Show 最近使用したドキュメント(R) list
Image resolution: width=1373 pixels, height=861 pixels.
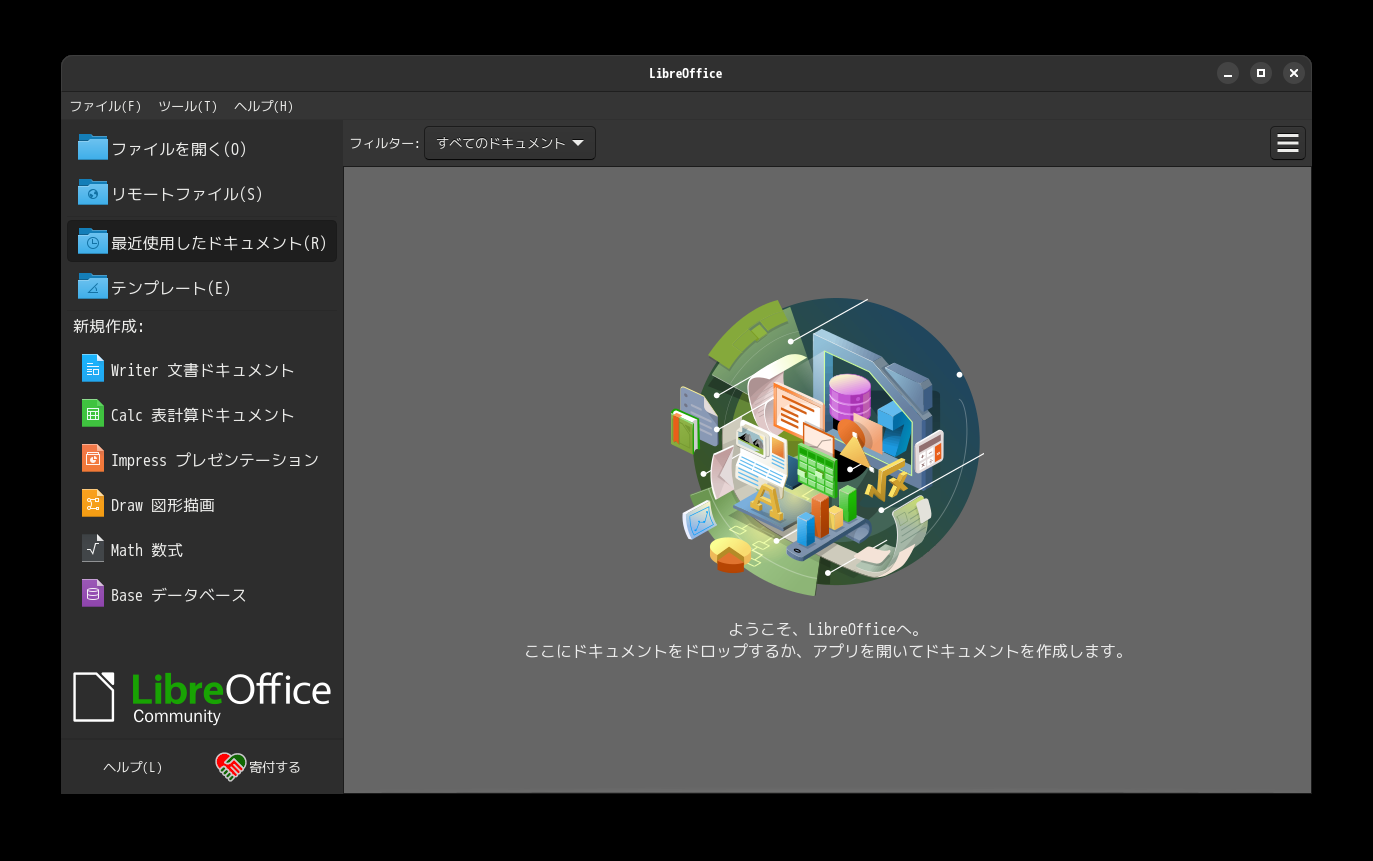point(202,242)
